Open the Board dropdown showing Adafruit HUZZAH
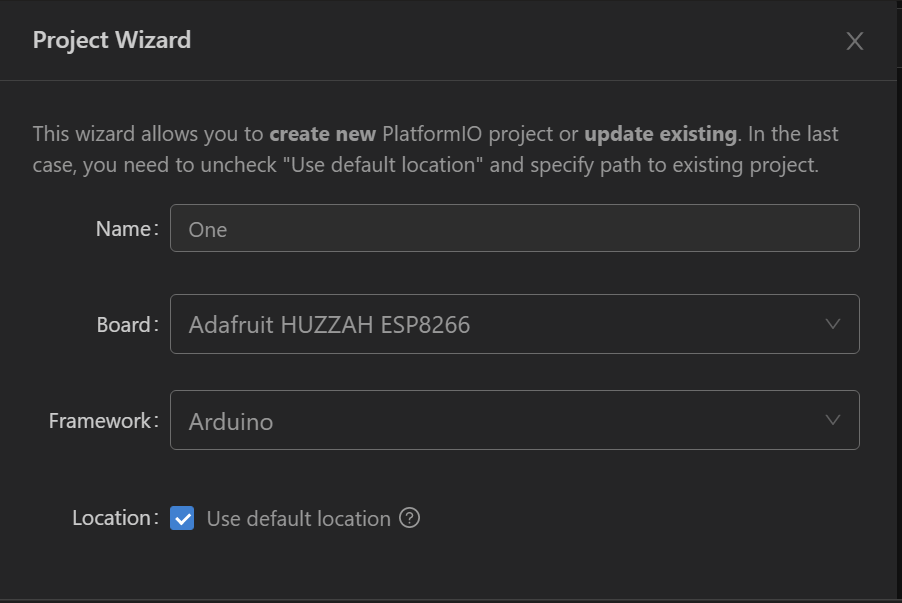This screenshot has height=603, width=902. click(514, 324)
